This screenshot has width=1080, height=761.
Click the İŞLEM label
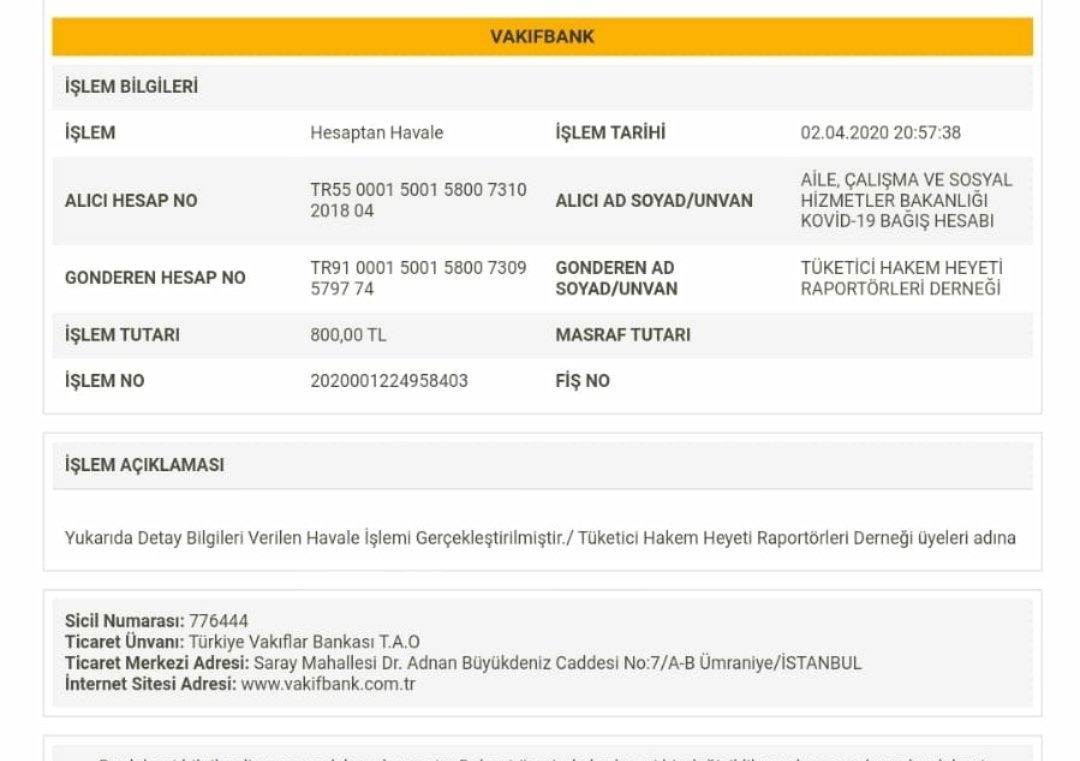pyautogui.click(x=90, y=133)
